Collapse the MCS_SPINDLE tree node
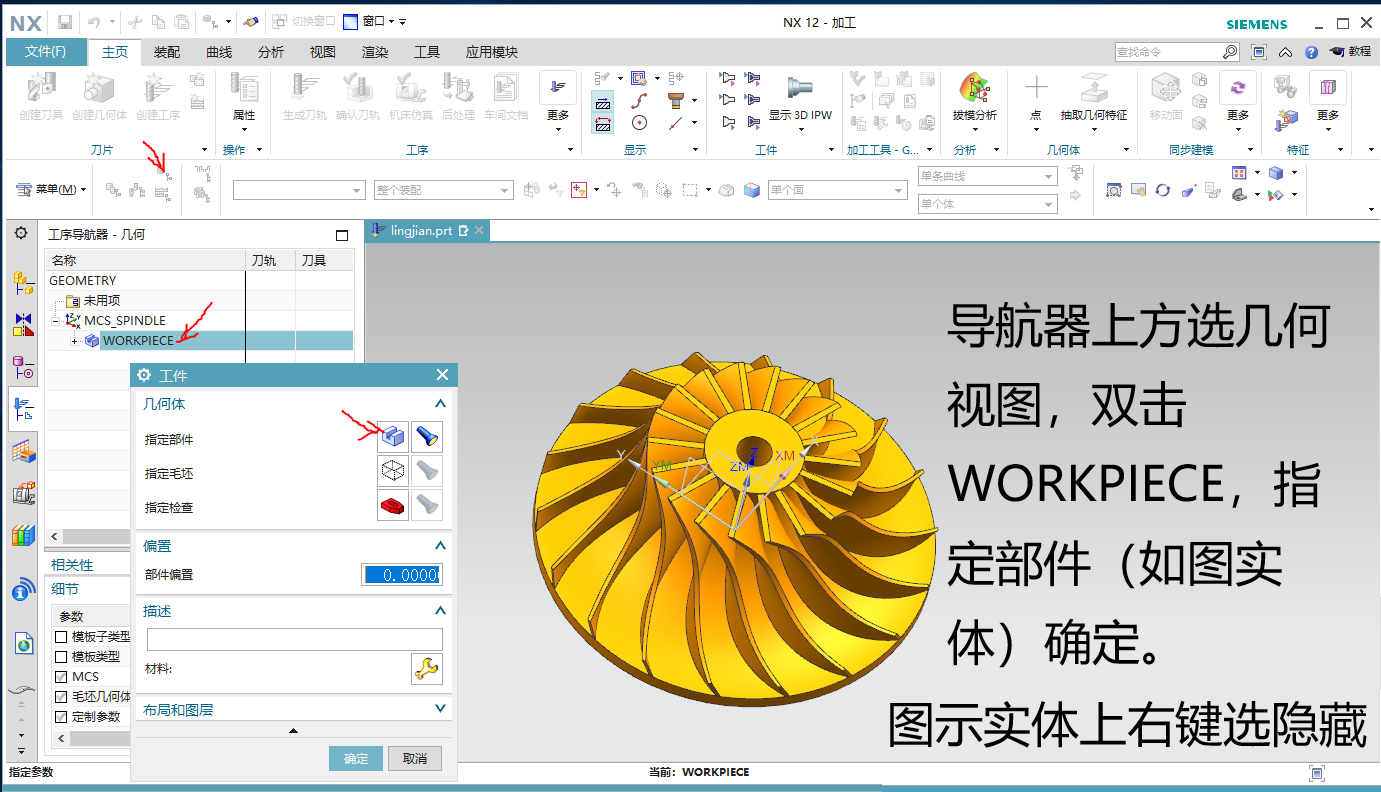The width and height of the screenshot is (1381, 792). tap(55, 321)
